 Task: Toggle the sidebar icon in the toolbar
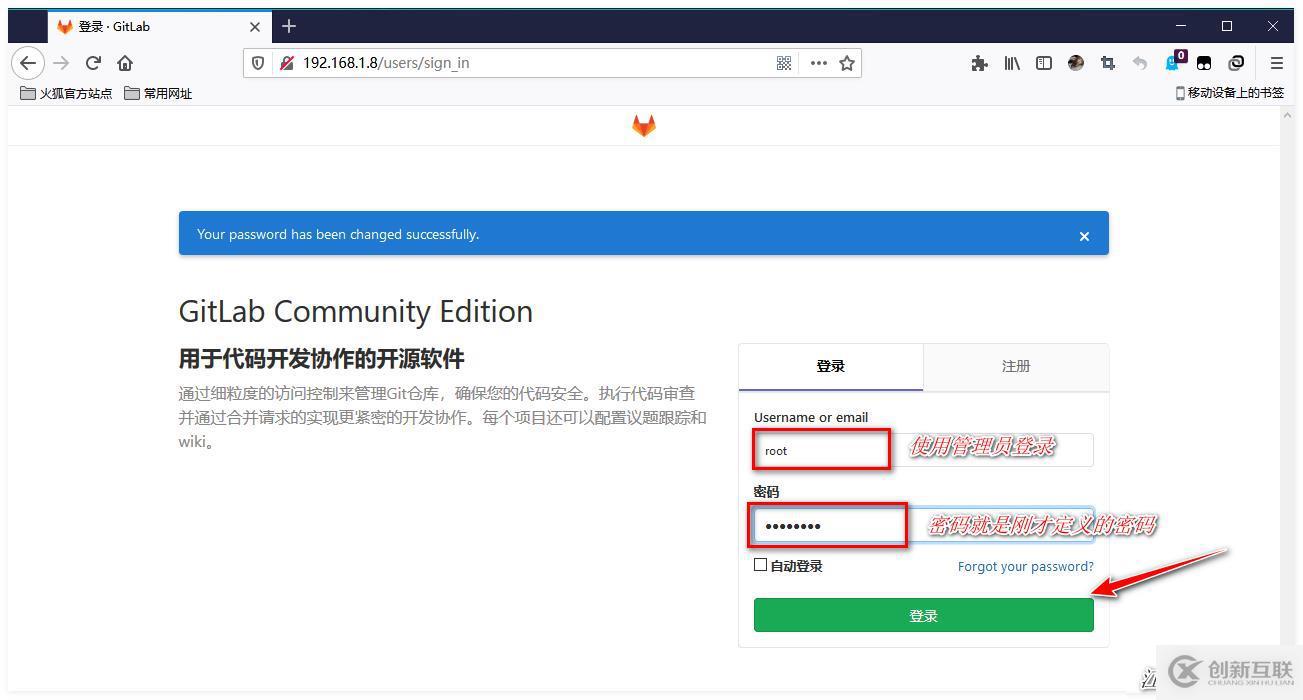click(x=1044, y=62)
